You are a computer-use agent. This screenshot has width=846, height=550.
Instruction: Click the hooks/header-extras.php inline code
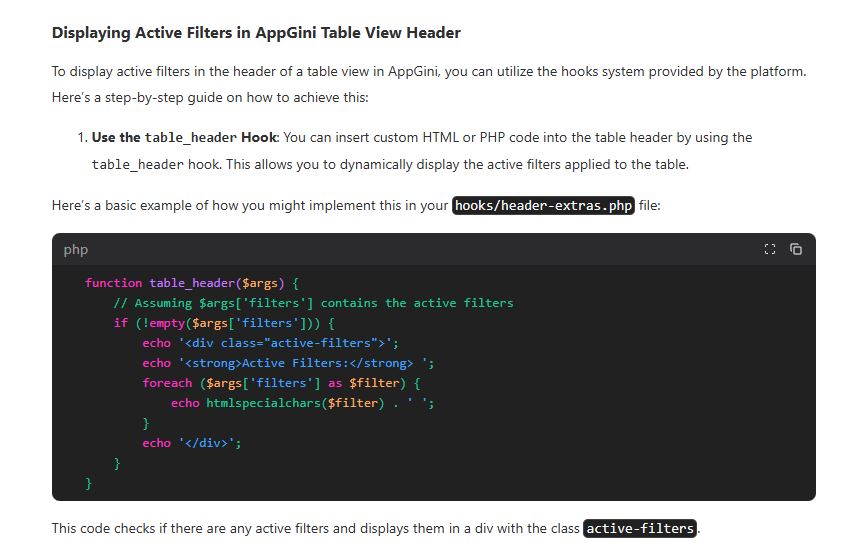[x=543, y=206]
